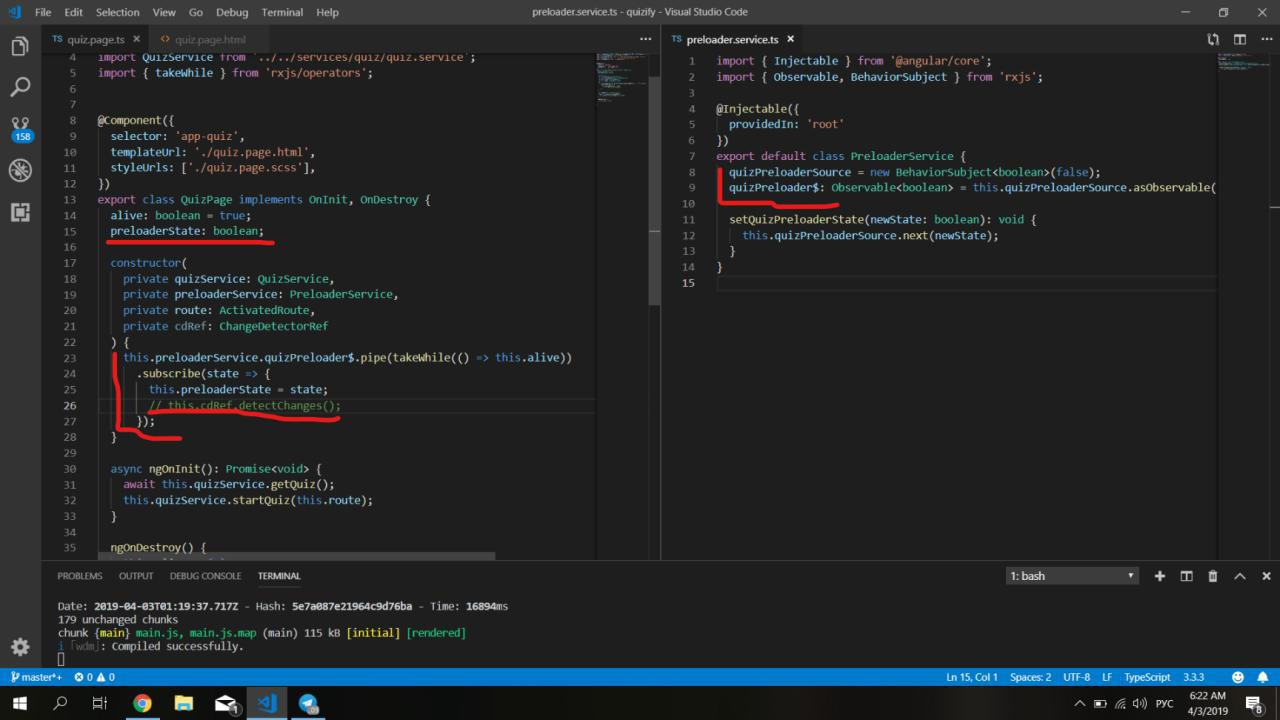Click the feedback smiley in status bar
The width and height of the screenshot is (1280, 720).
coord(1239,677)
